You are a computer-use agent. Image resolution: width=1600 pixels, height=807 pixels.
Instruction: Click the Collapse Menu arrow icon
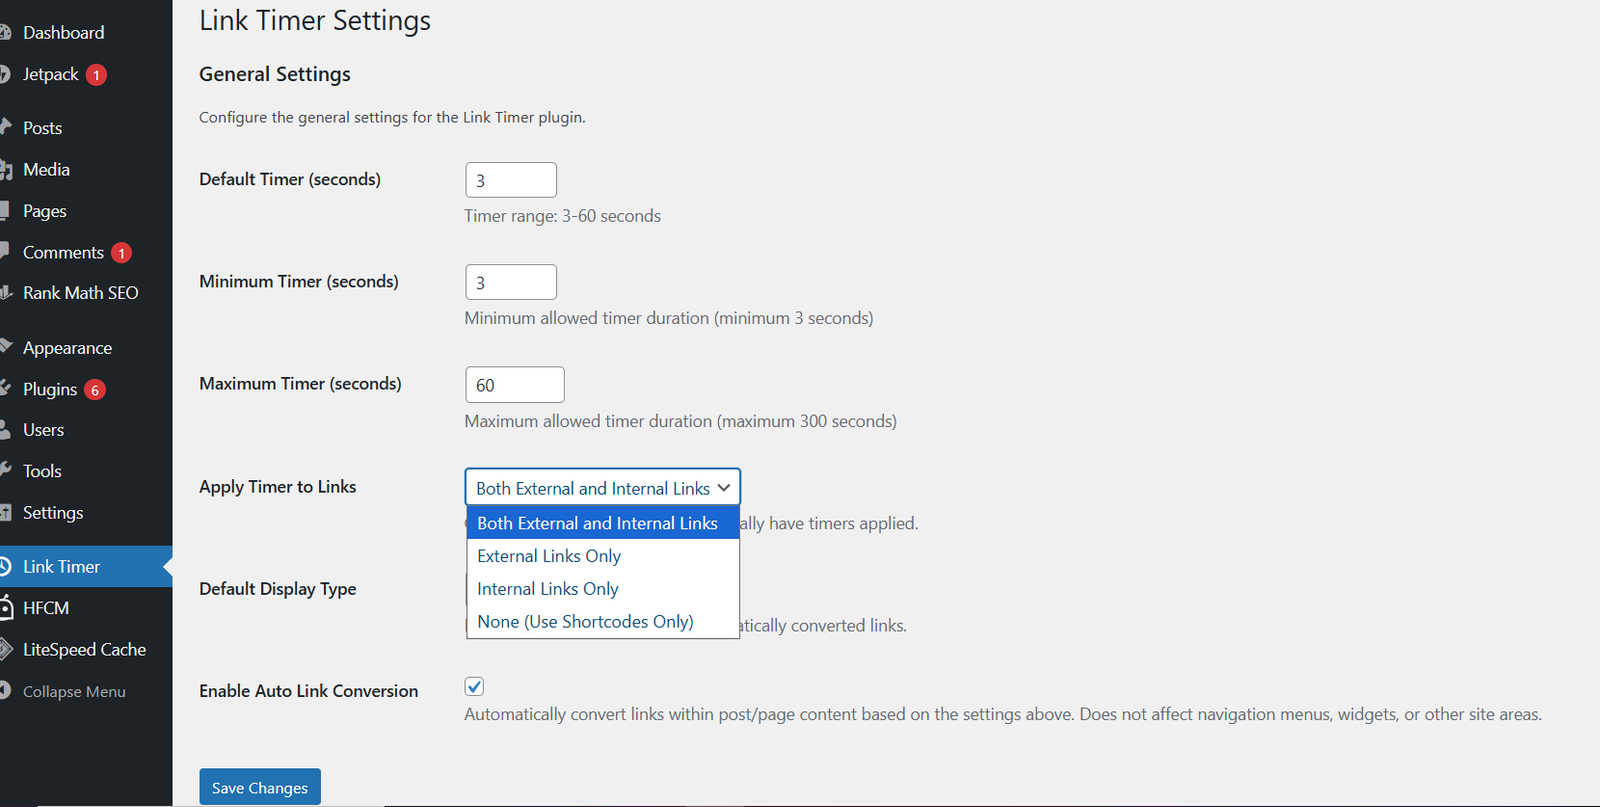pyautogui.click(x=5, y=691)
